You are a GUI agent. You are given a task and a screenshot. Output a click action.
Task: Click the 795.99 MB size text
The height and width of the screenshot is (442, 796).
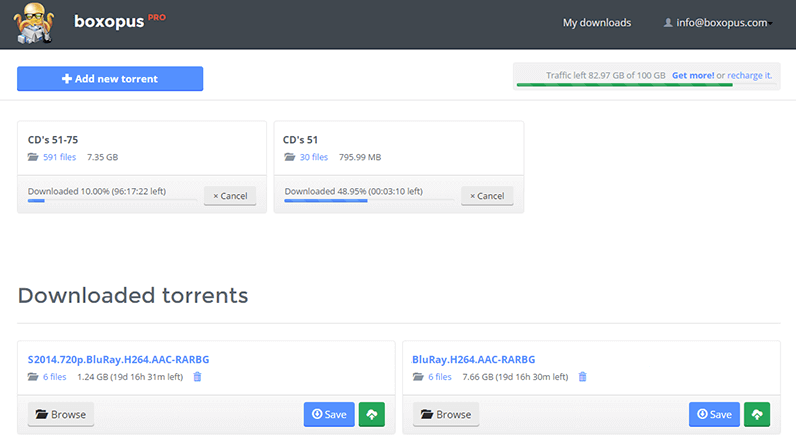tap(360, 157)
